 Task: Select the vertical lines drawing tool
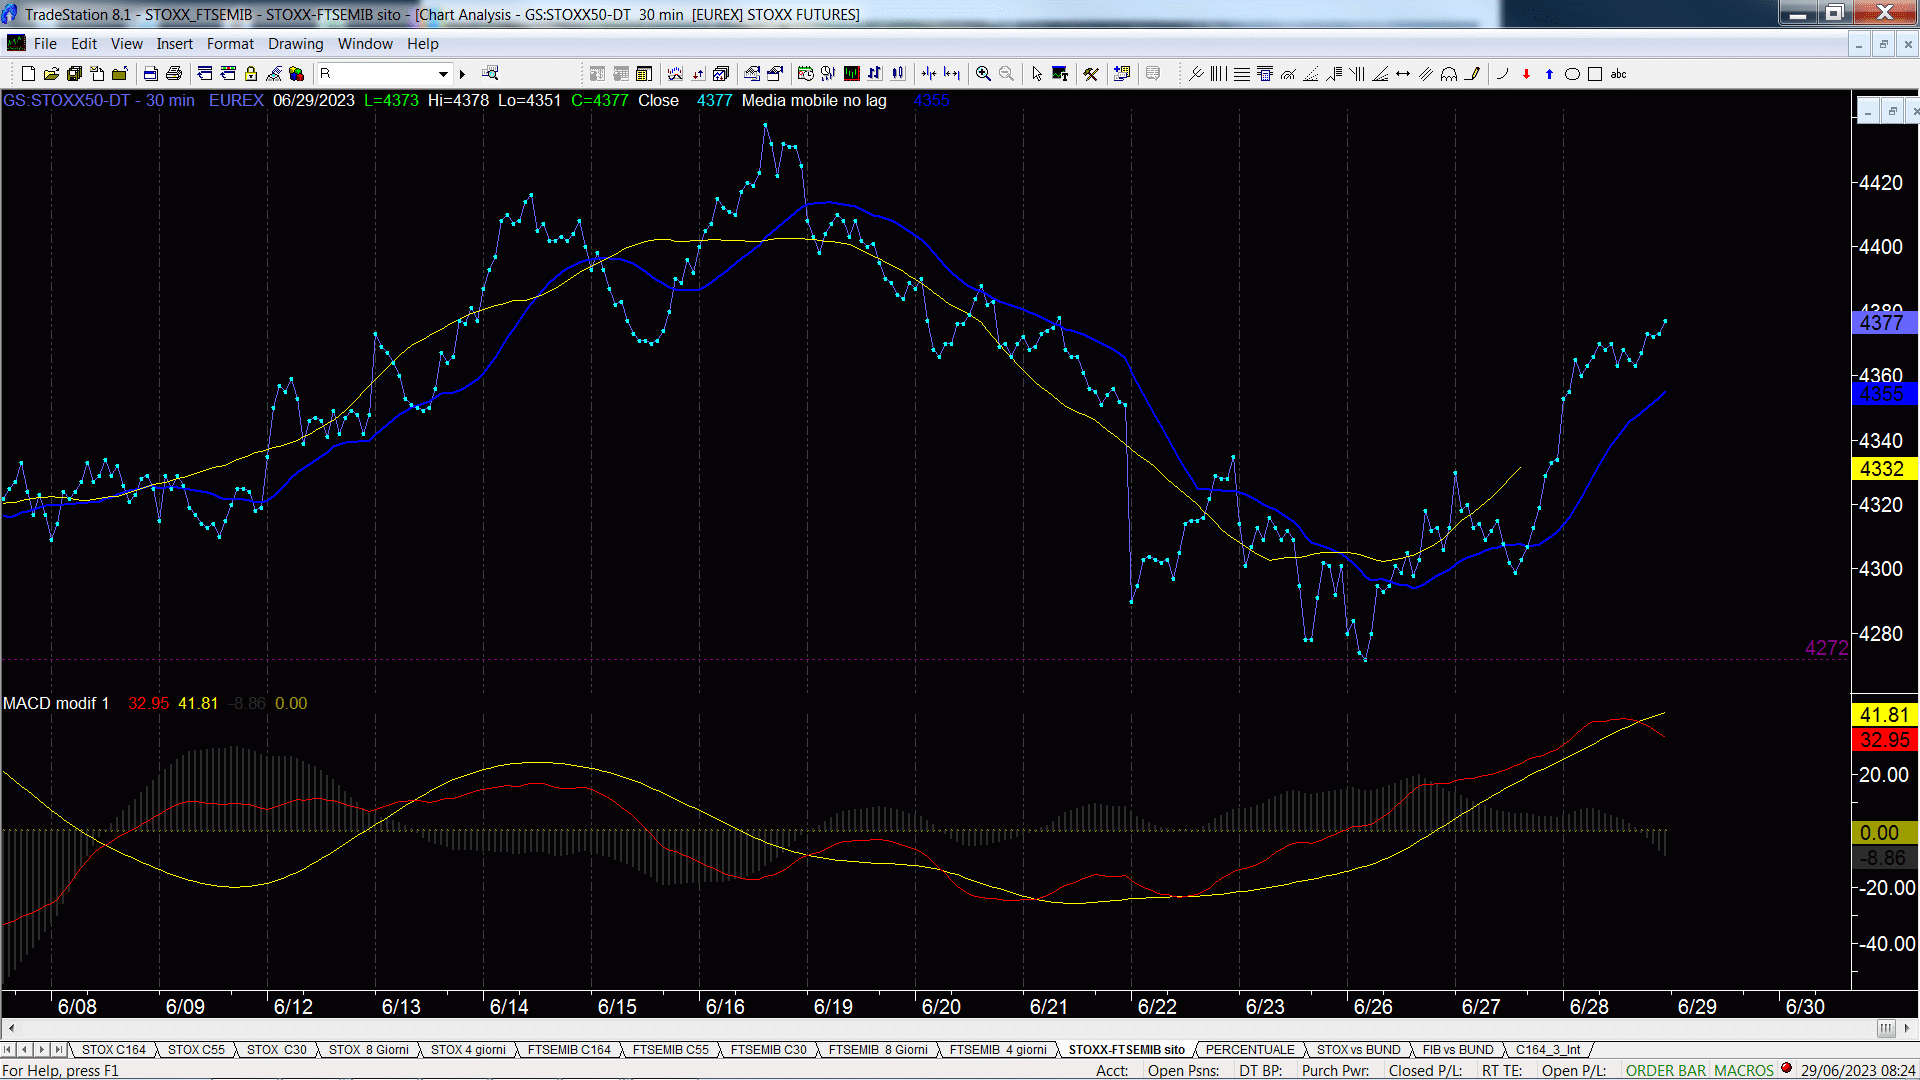(x=1218, y=74)
